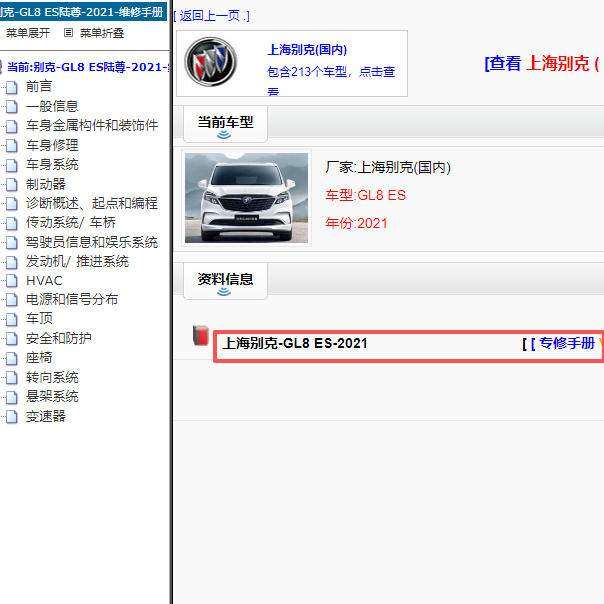Open 传动系统/车桥 section

click(71, 222)
